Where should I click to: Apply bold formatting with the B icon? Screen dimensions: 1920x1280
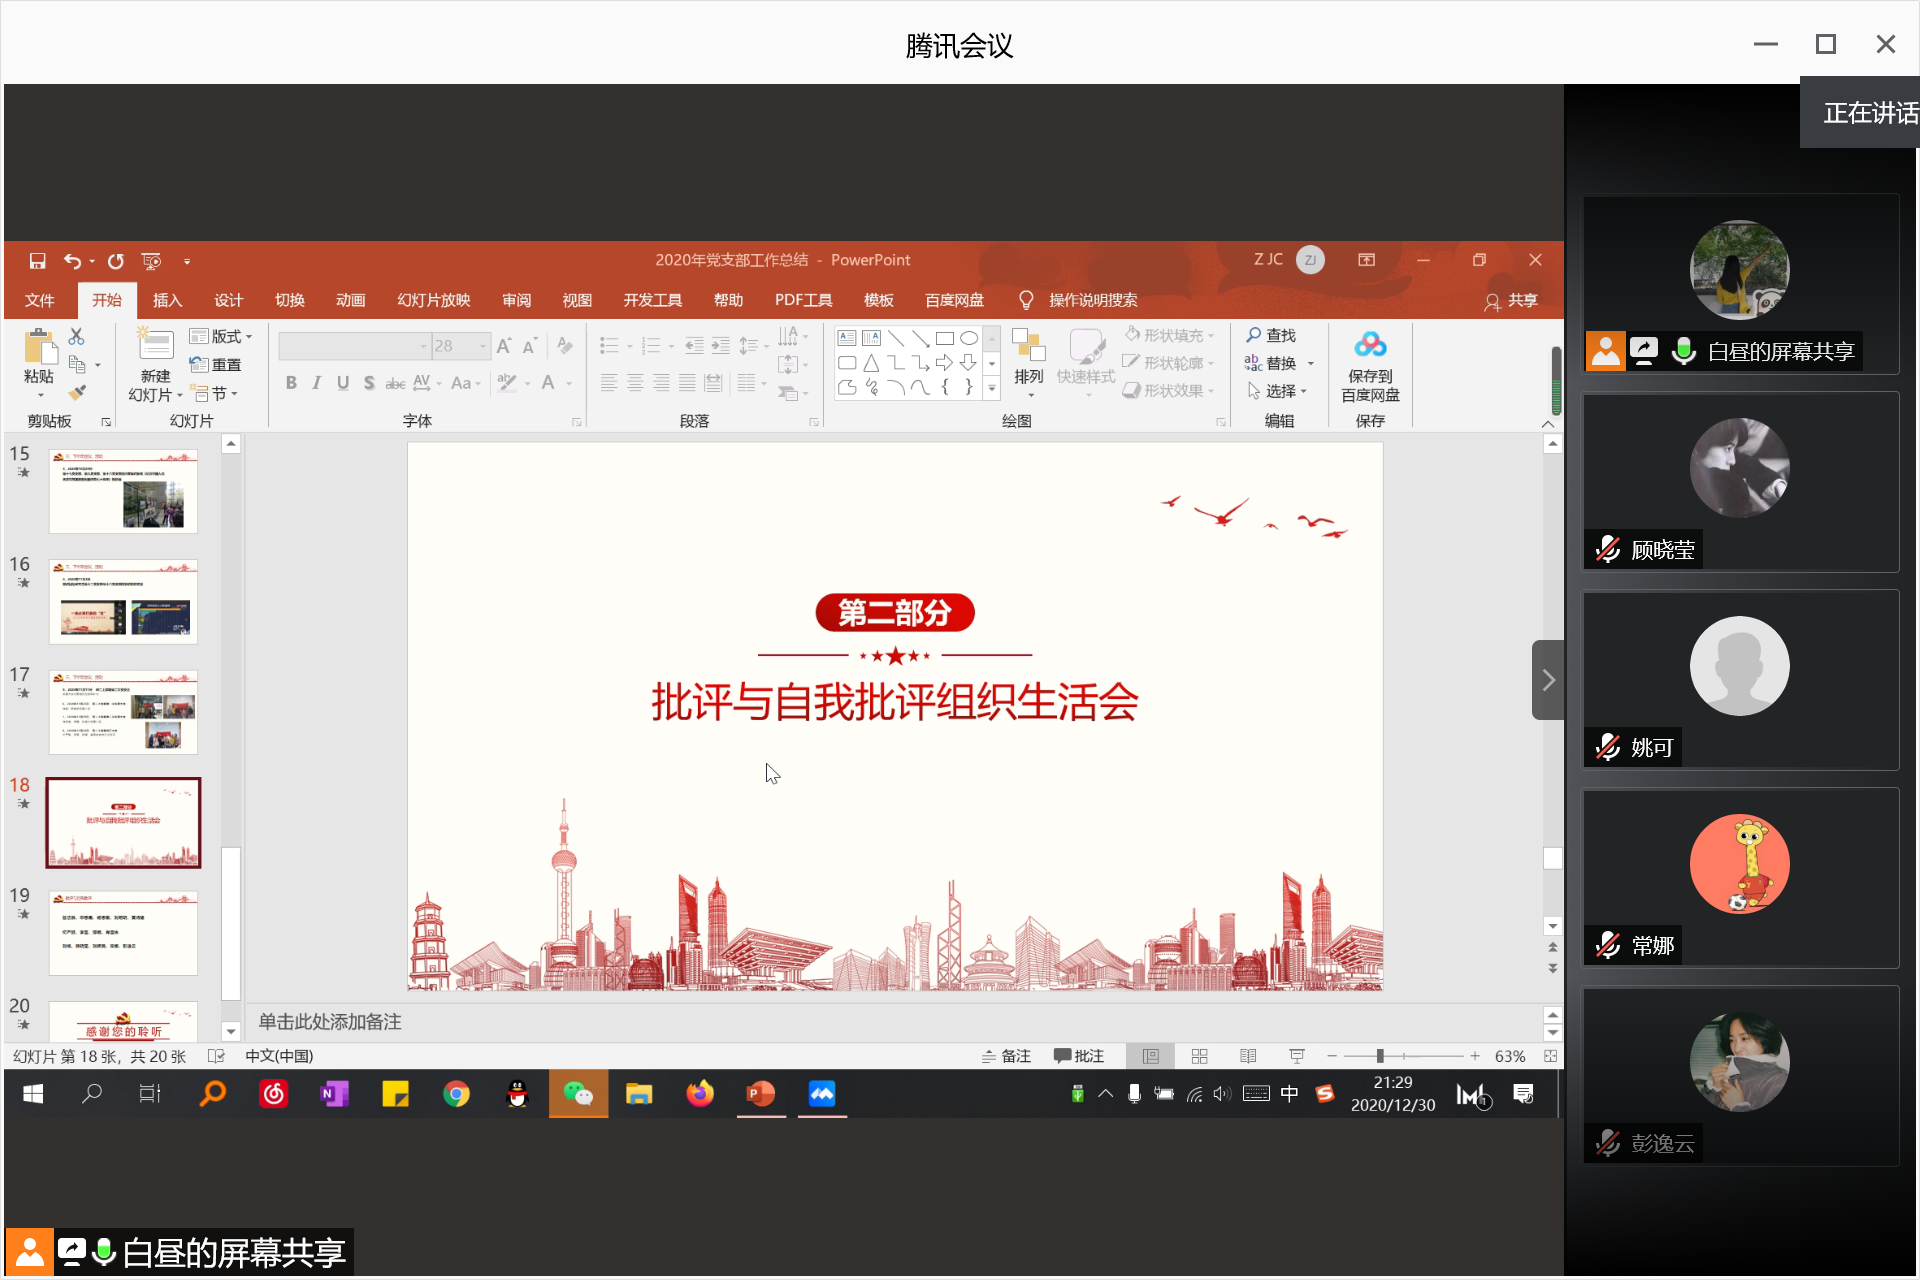click(291, 382)
